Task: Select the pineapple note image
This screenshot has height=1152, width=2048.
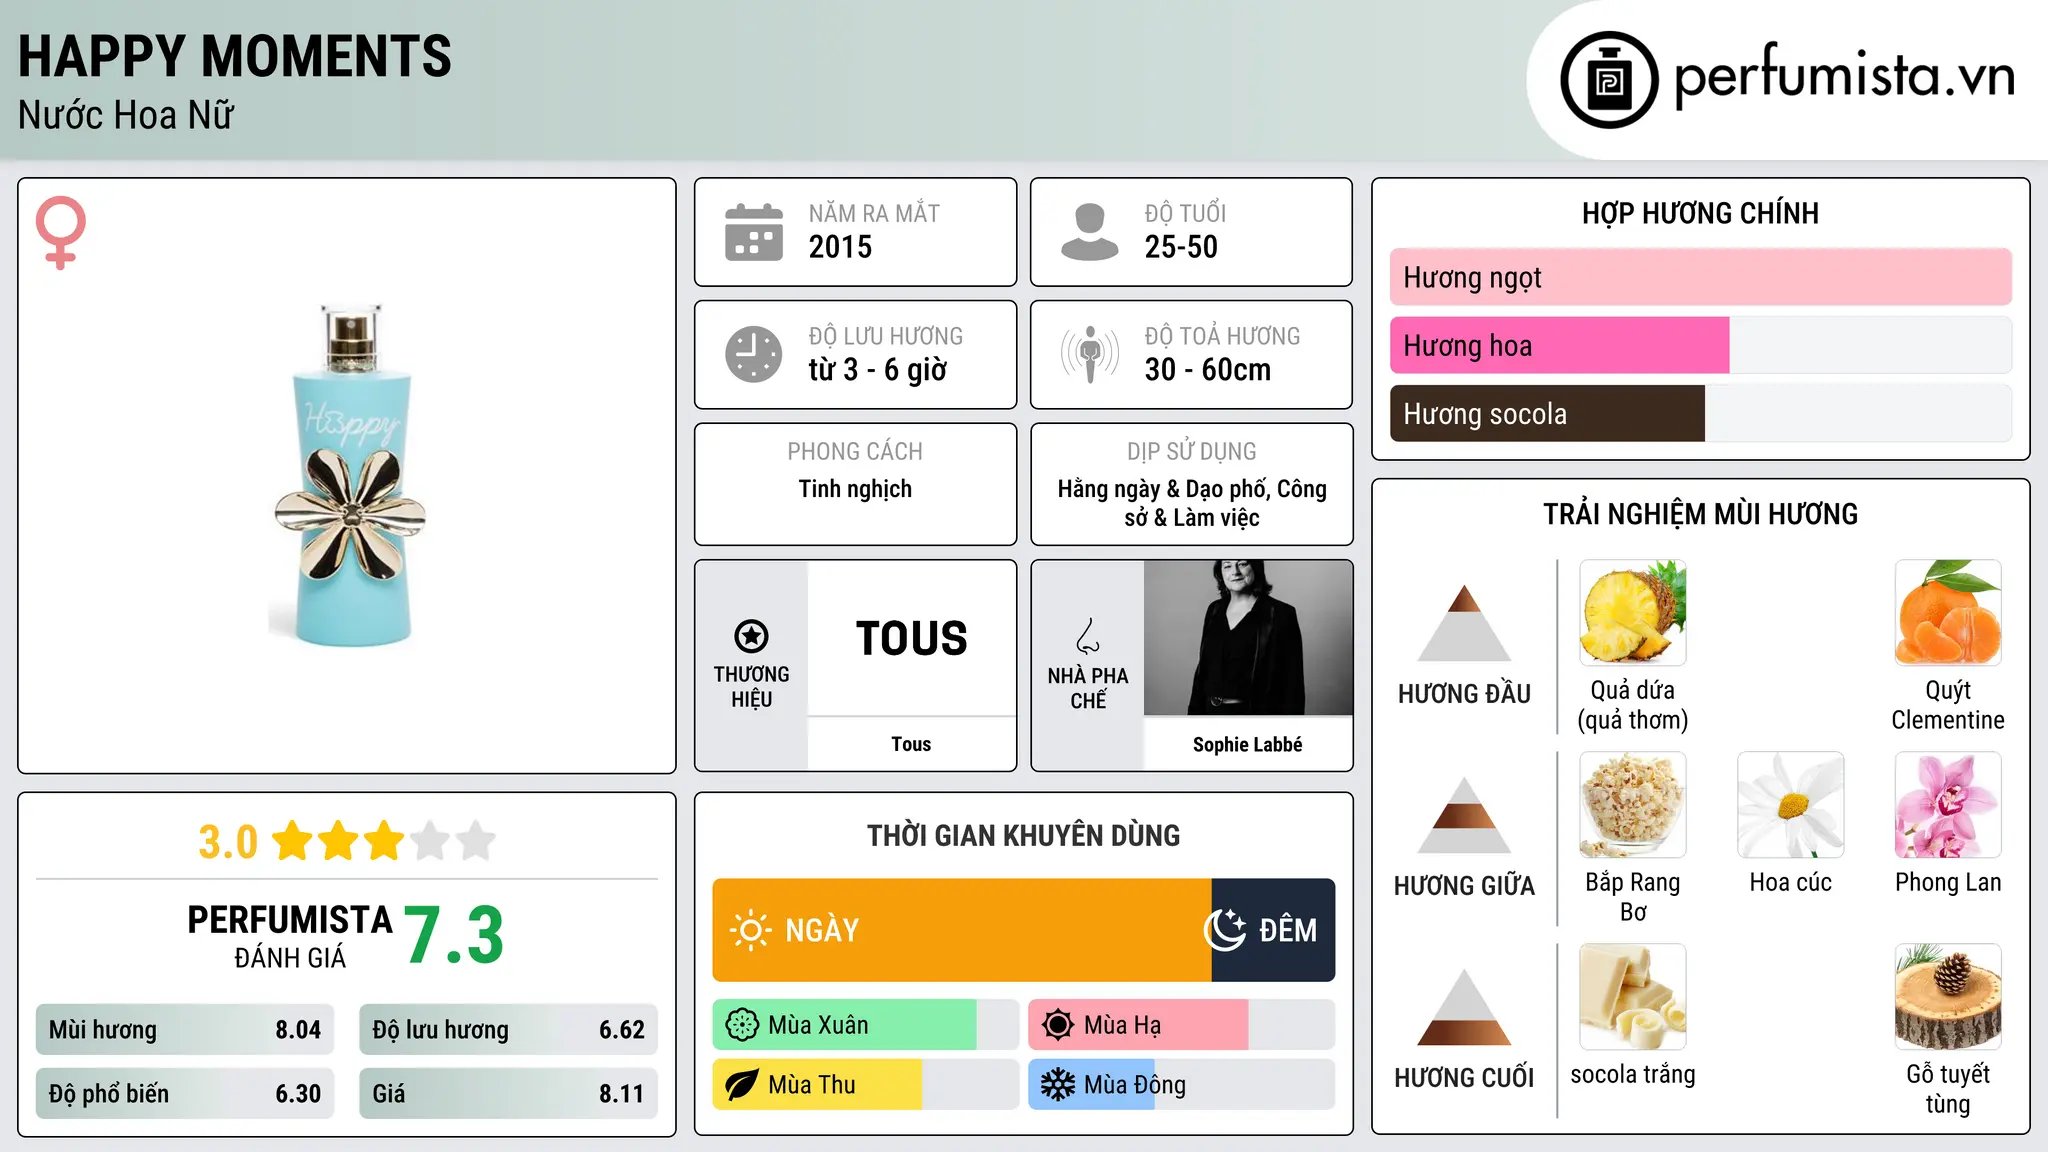Action: [x=1633, y=613]
